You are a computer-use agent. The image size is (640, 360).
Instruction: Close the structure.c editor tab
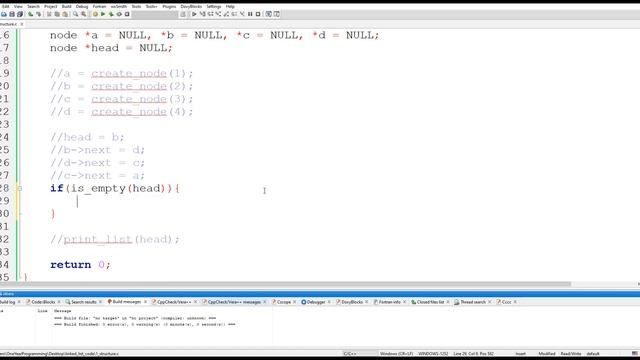[22, 24]
